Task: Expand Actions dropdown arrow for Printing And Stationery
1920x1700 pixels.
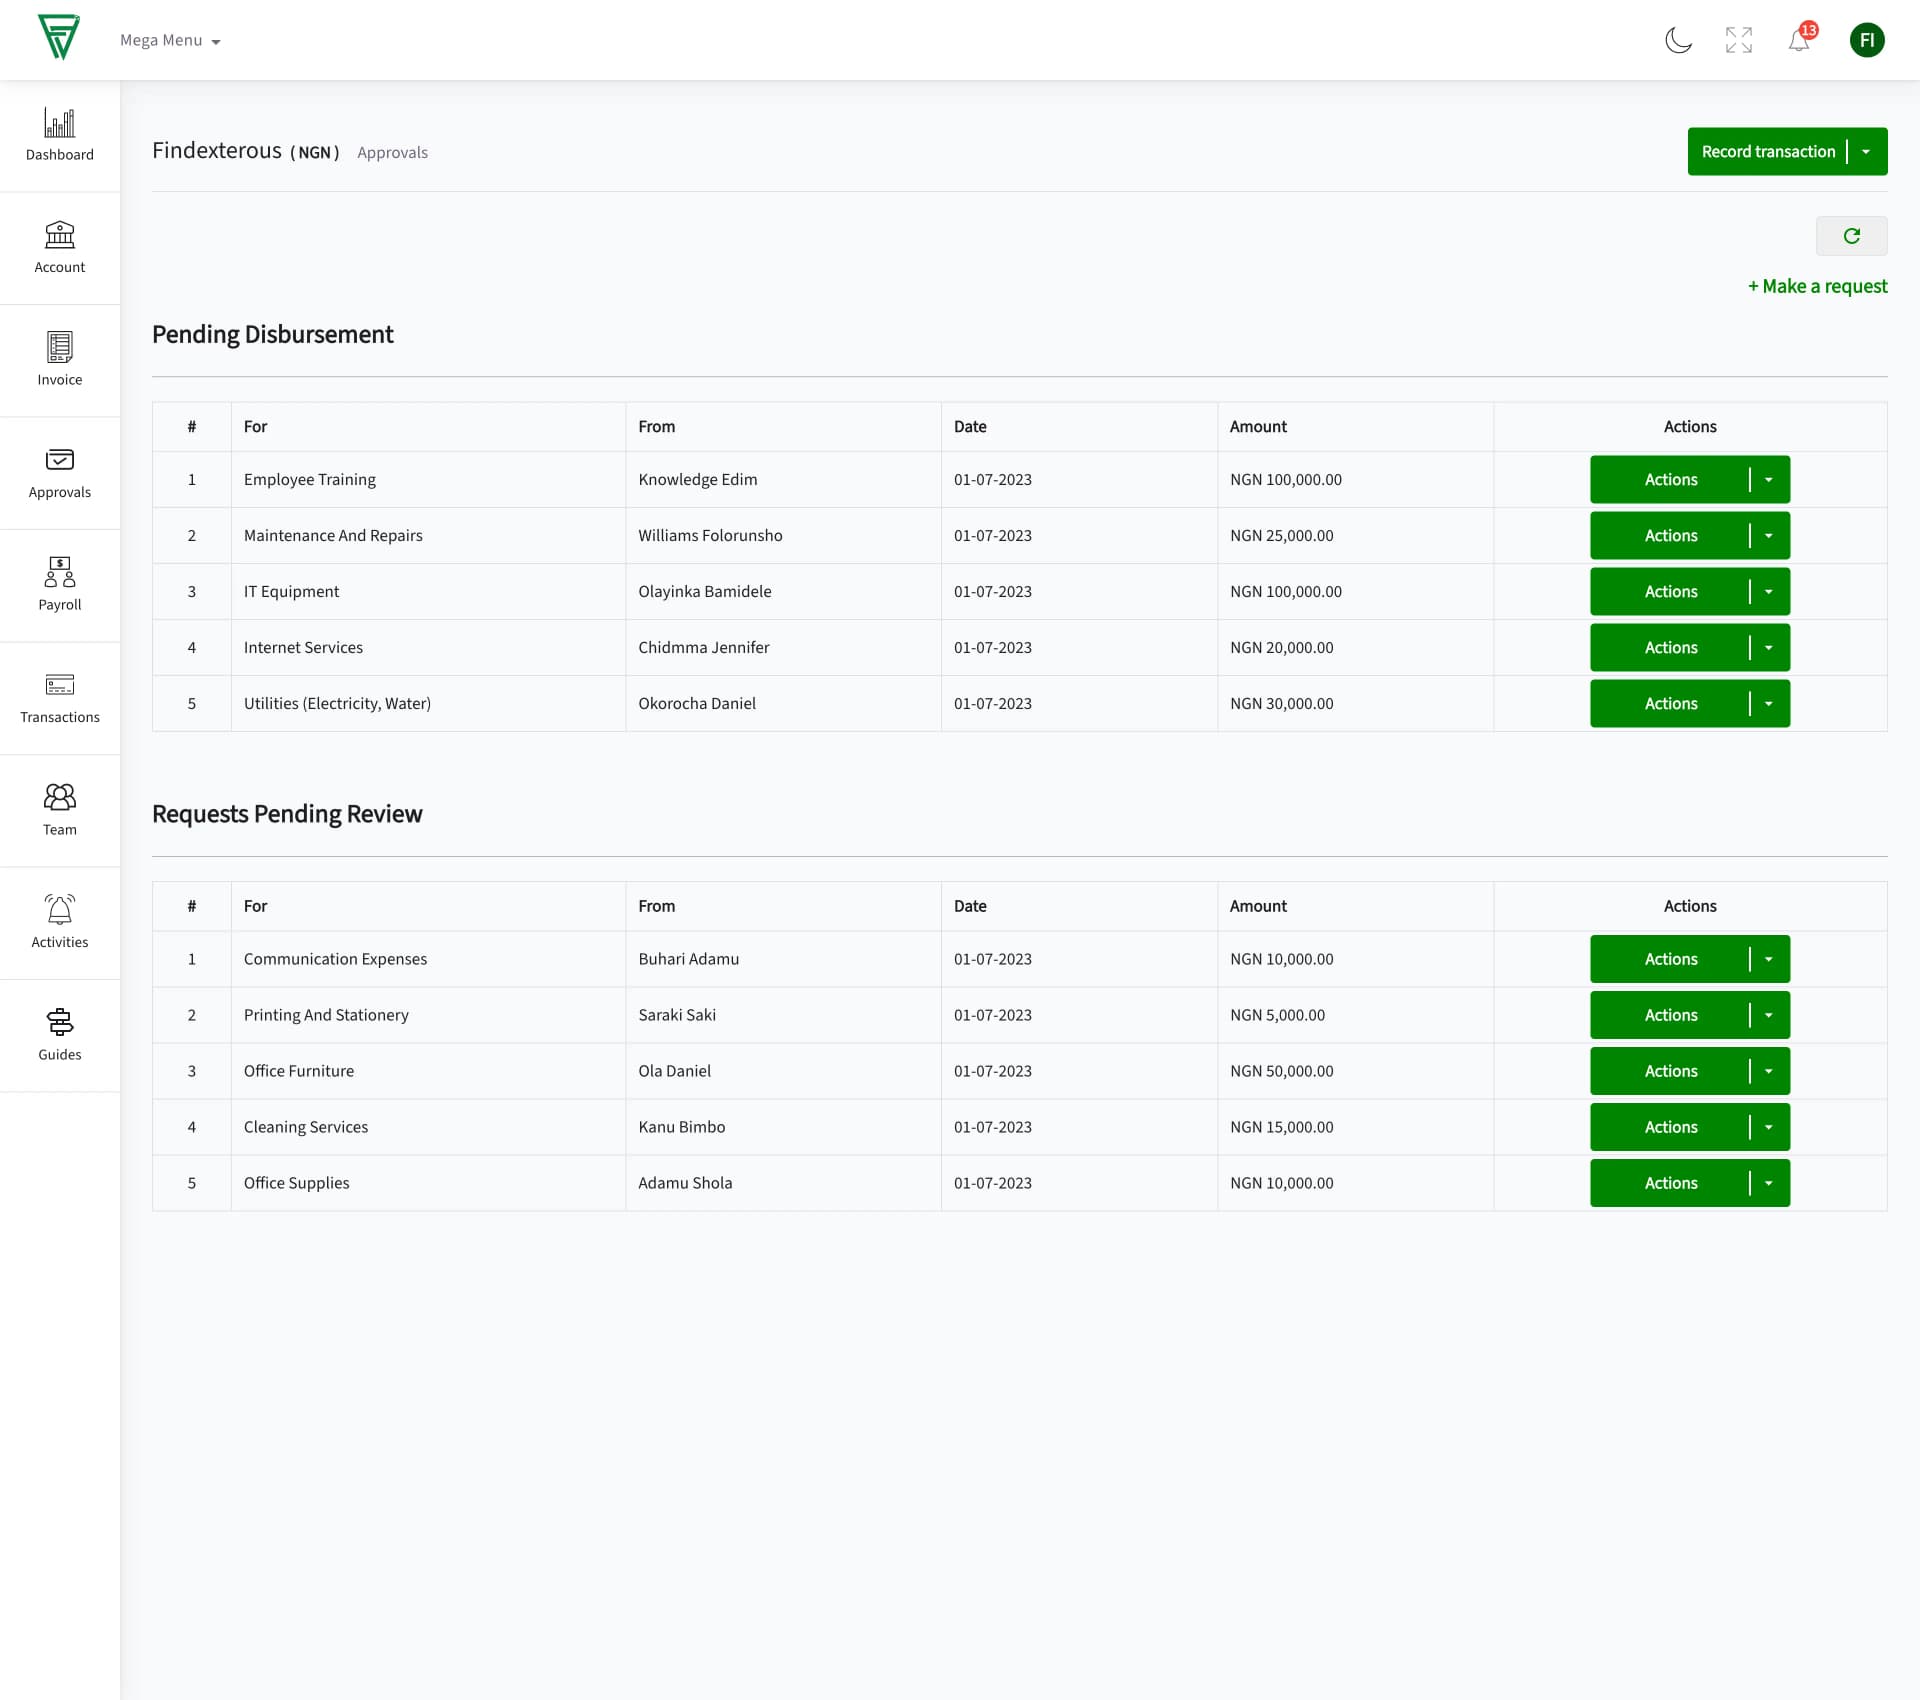Action: pyautogui.click(x=1769, y=1015)
